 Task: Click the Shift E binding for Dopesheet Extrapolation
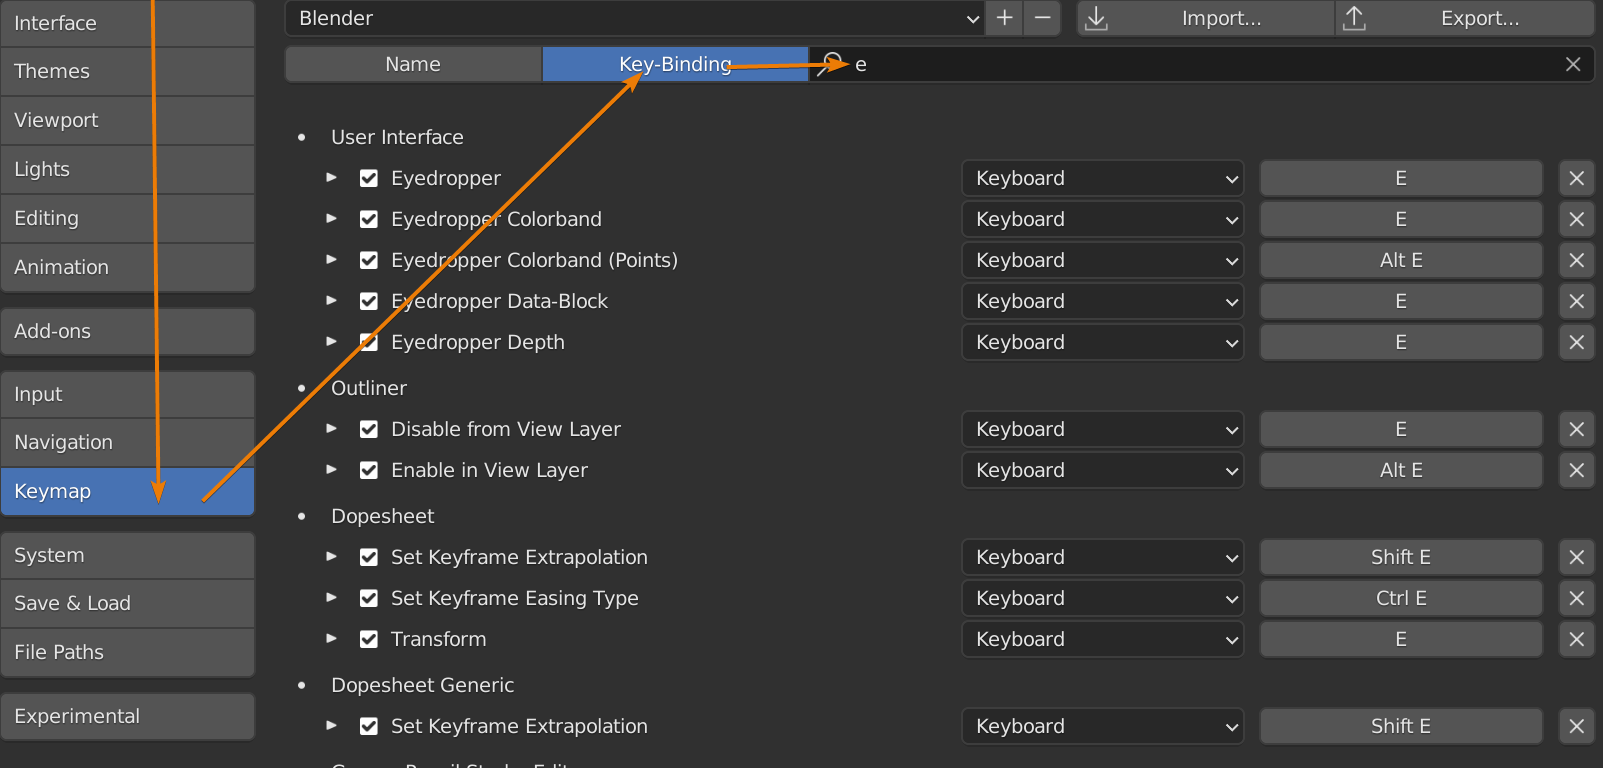[1400, 557]
